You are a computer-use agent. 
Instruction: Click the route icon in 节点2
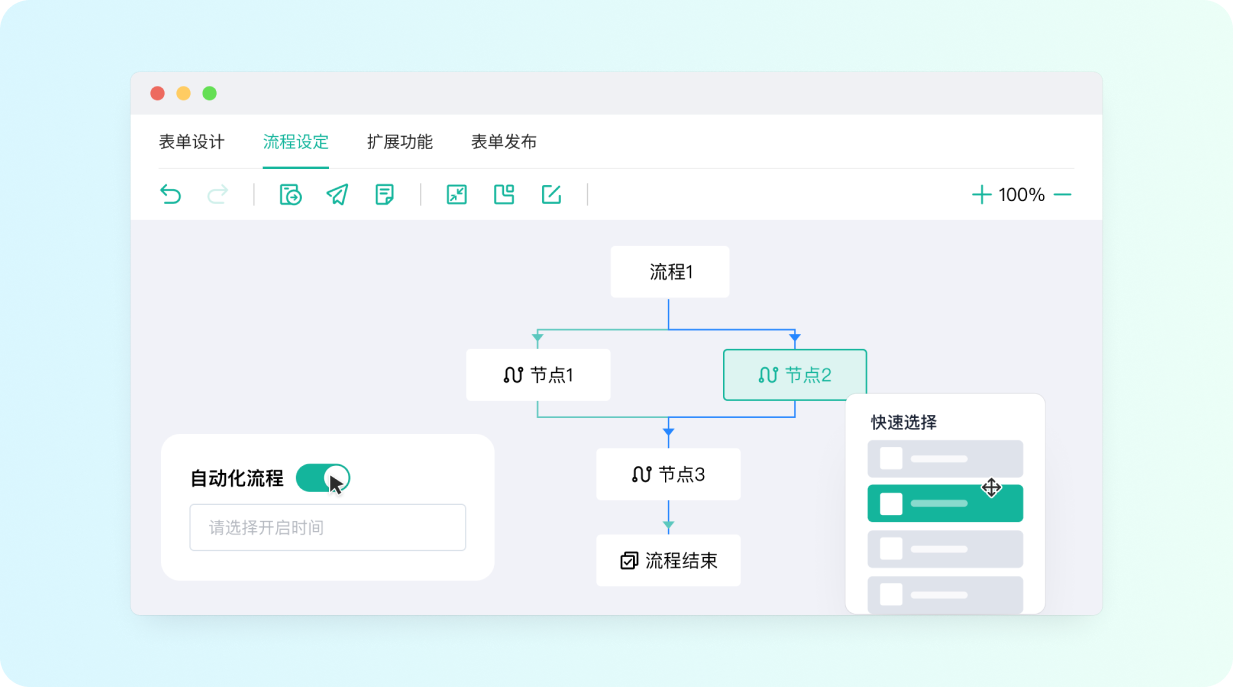pyautogui.click(x=768, y=375)
